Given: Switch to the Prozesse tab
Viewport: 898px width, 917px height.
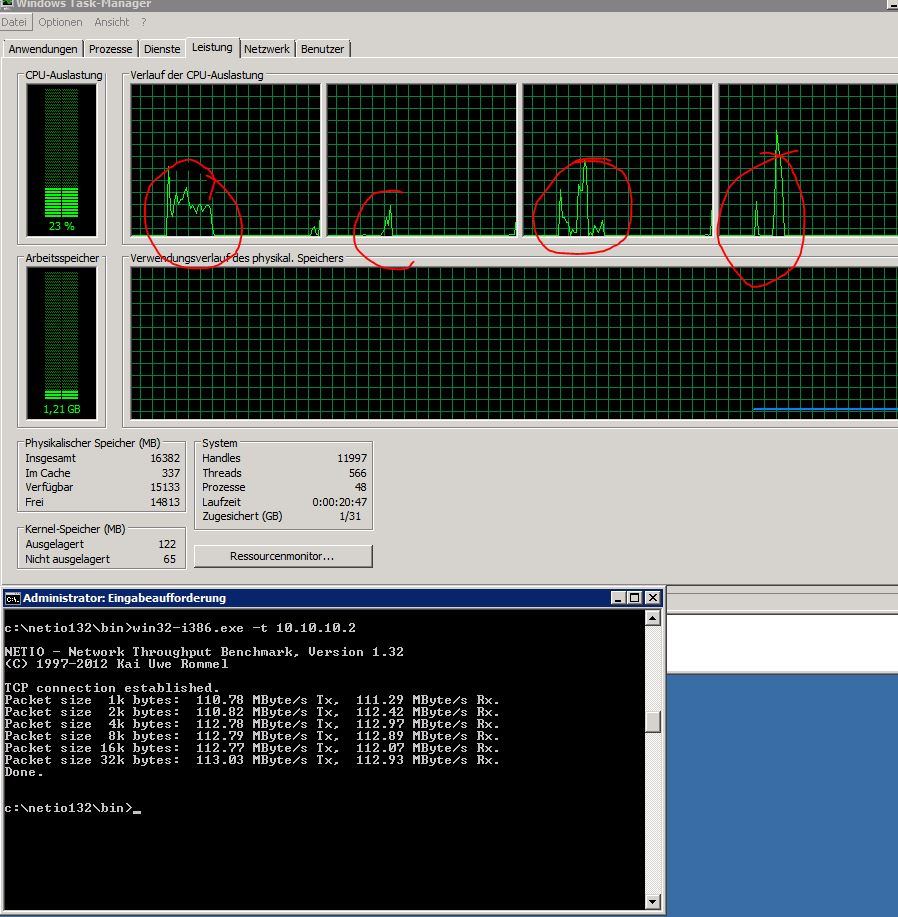Looking at the screenshot, I should (x=110, y=49).
